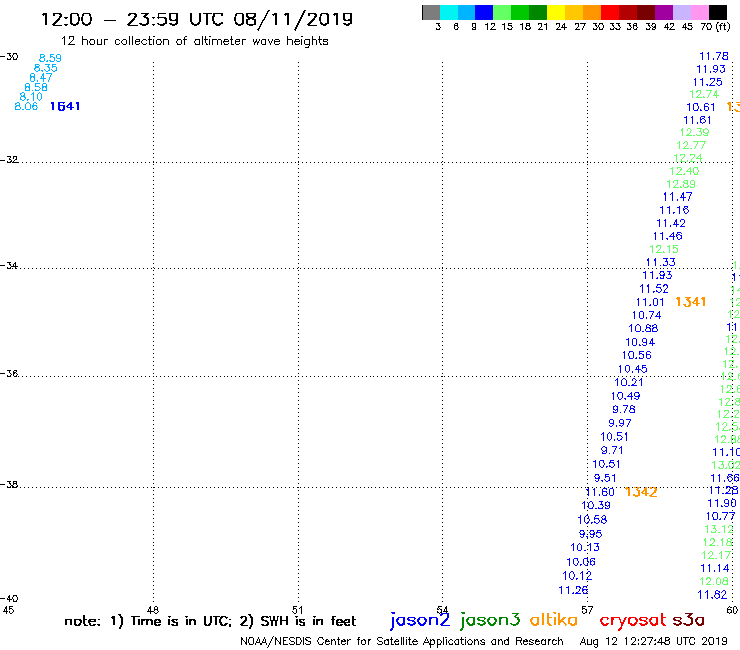Click the 51 longitude axis label
This screenshot has width=740, height=650.
297,610
